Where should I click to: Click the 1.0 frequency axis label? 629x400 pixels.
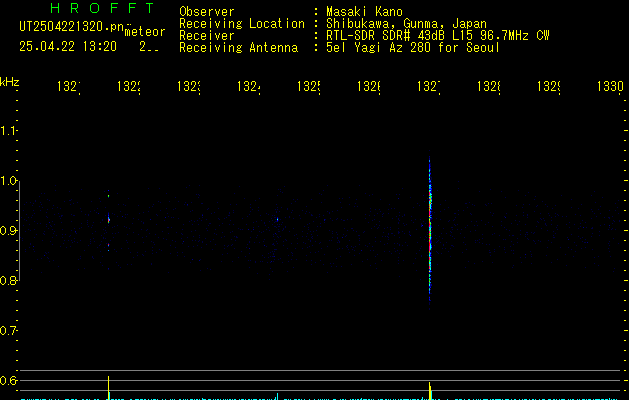tap(8, 181)
